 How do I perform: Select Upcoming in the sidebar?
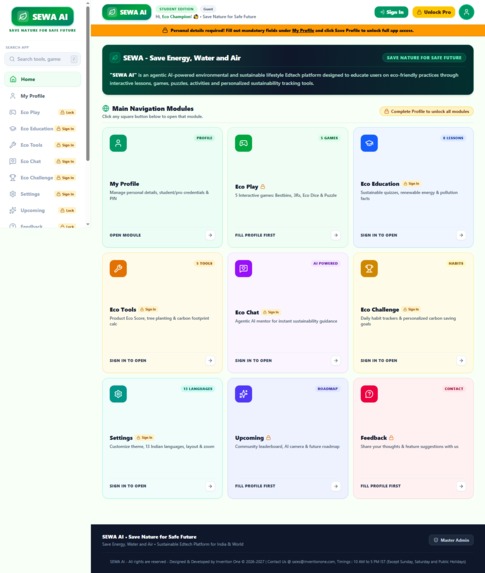coord(42,210)
